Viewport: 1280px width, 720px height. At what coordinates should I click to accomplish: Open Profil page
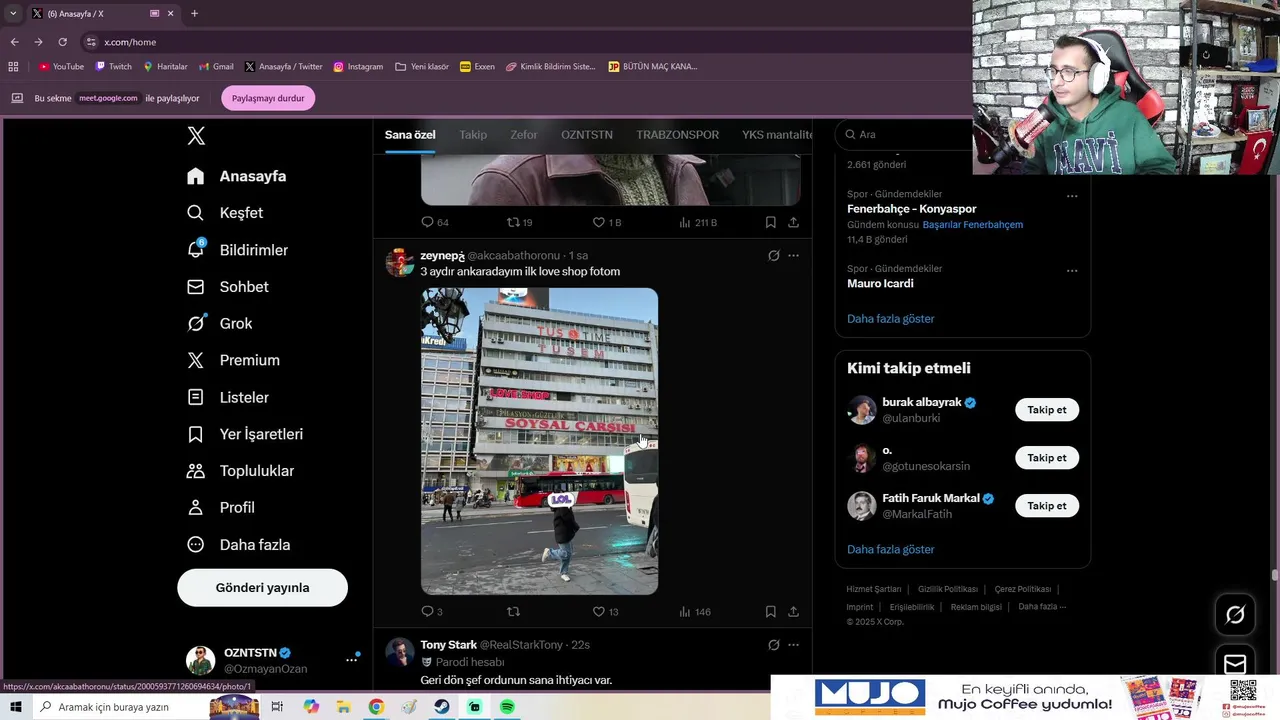(x=221, y=507)
